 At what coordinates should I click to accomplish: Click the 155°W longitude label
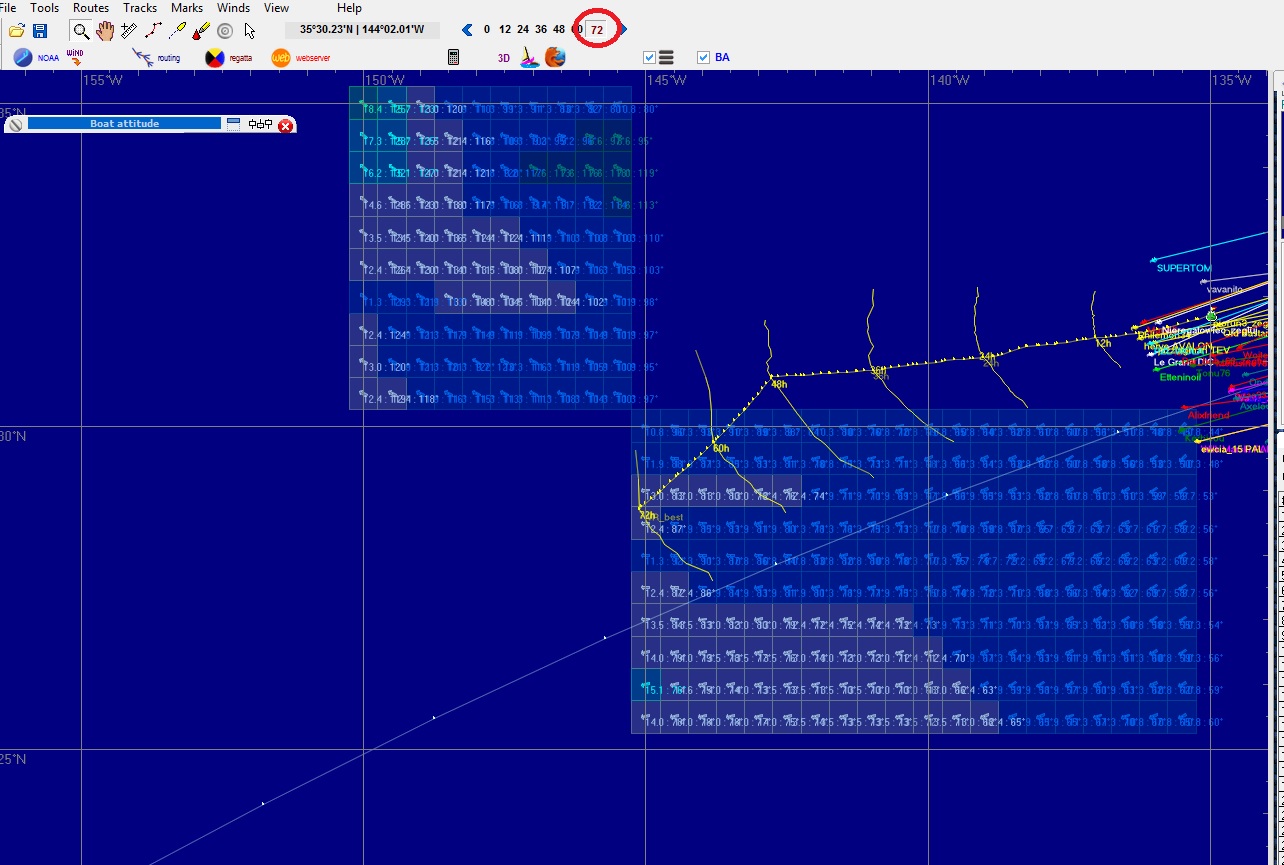(102, 80)
